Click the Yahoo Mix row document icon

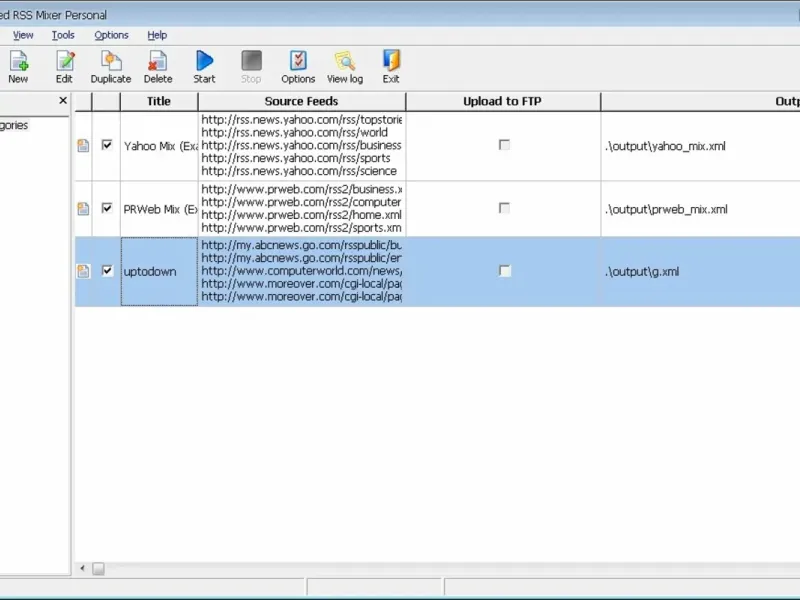pos(83,146)
